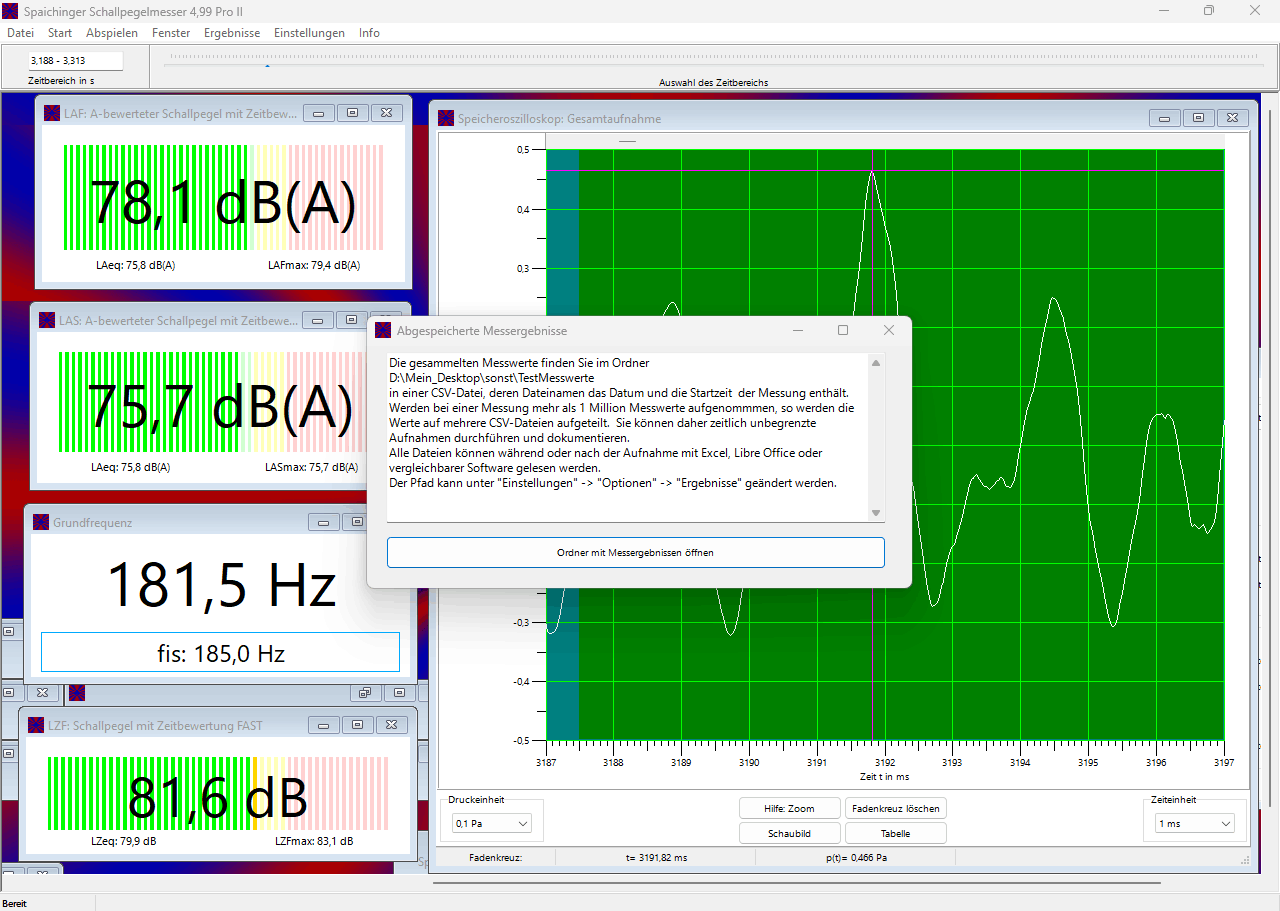The height and width of the screenshot is (911, 1280).
Task: Open the Hilfe: Zoom button
Action: pos(789,808)
